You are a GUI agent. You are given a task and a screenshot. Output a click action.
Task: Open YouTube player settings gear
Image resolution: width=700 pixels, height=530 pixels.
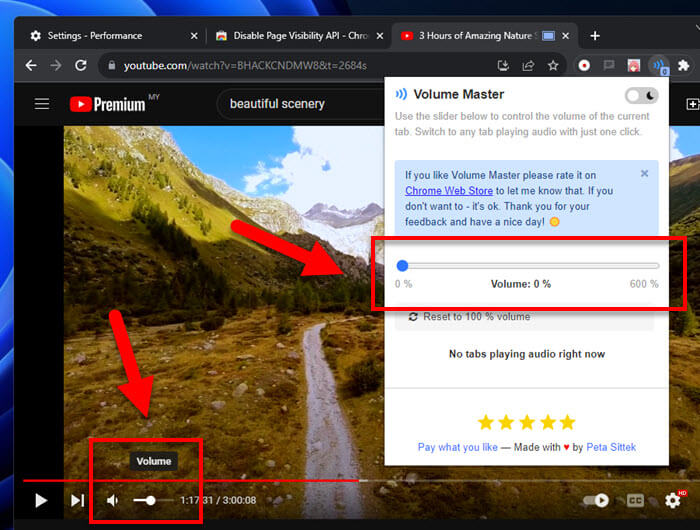[x=673, y=501]
